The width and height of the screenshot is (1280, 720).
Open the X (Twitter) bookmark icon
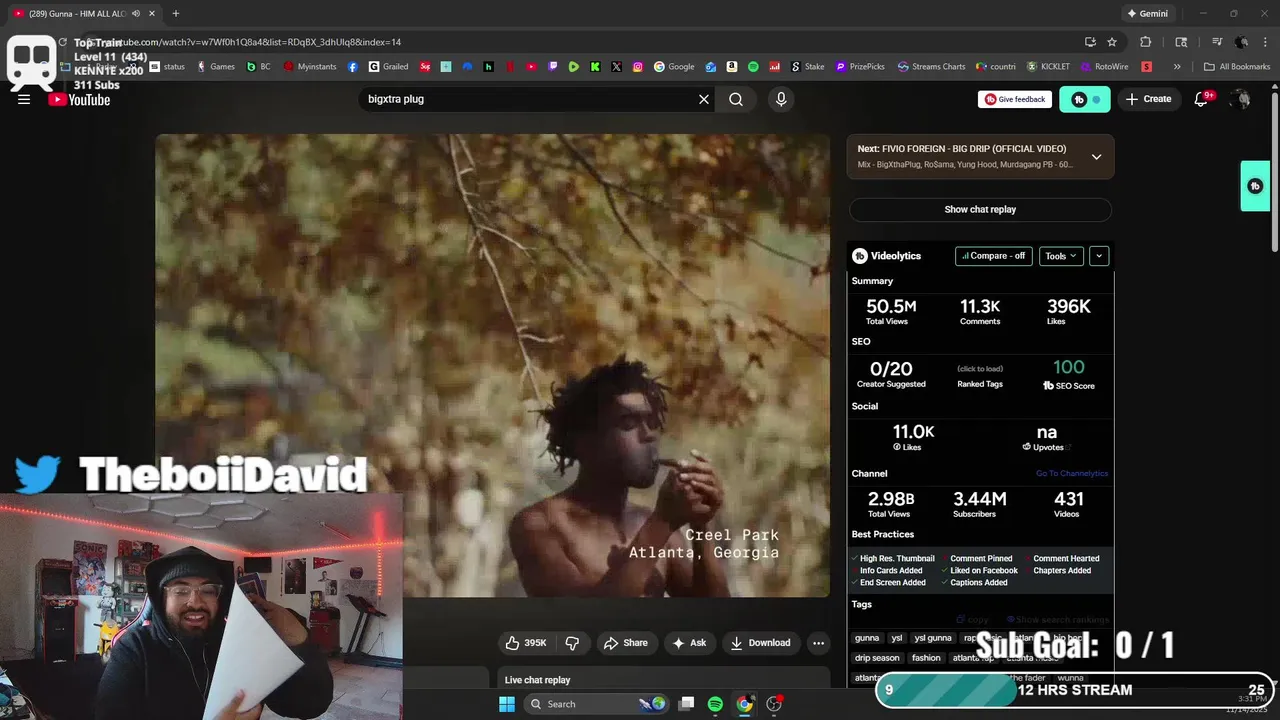616,67
